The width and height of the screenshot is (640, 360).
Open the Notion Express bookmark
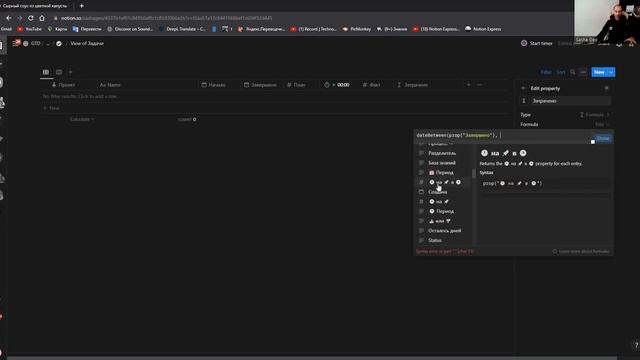click(483, 29)
